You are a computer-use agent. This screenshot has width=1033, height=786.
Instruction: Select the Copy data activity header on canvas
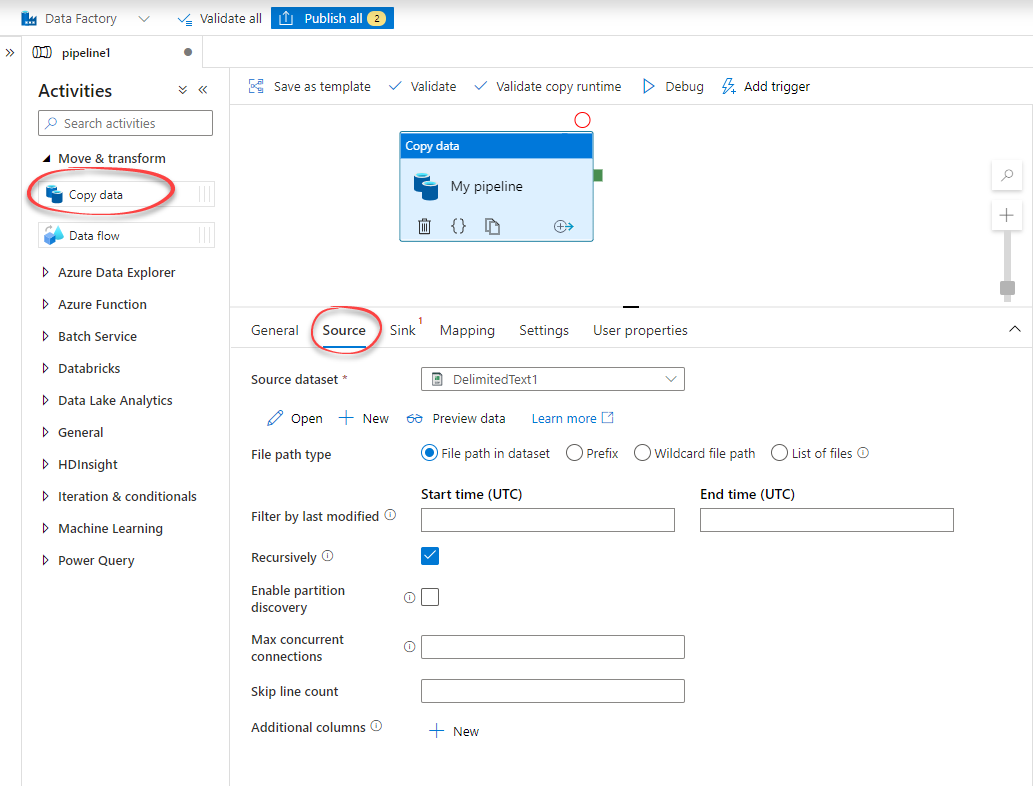pyautogui.click(x=496, y=146)
